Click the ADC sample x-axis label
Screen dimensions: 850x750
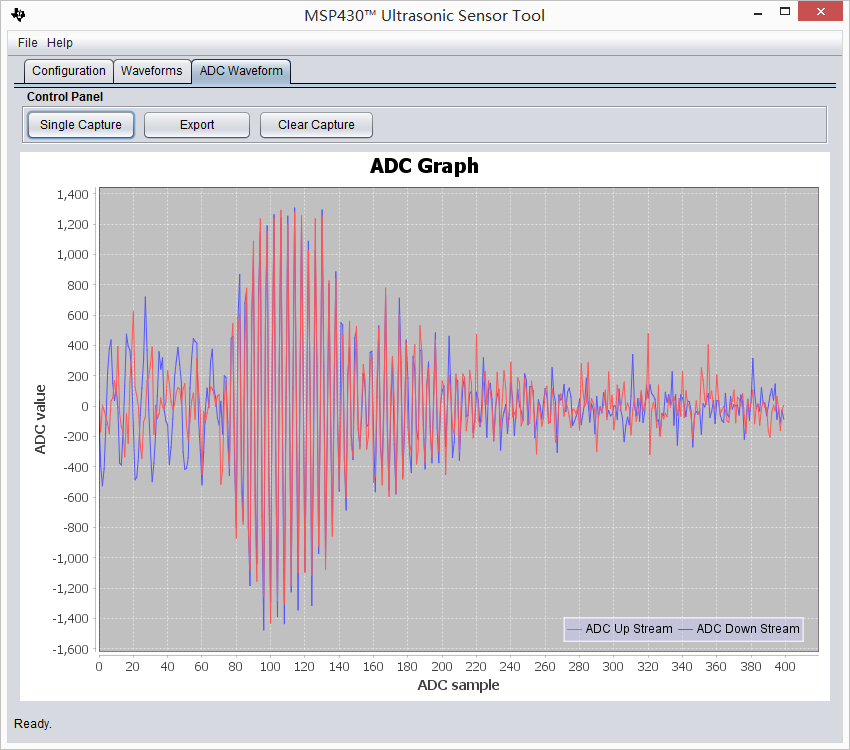pyautogui.click(x=458, y=685)
